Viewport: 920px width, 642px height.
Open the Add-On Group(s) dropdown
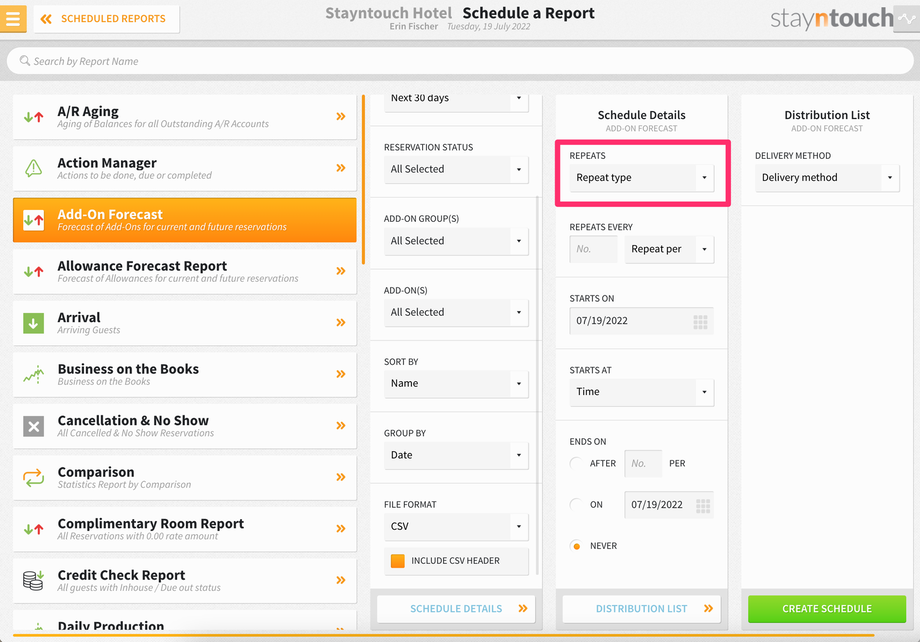click(x=456, y=241)
